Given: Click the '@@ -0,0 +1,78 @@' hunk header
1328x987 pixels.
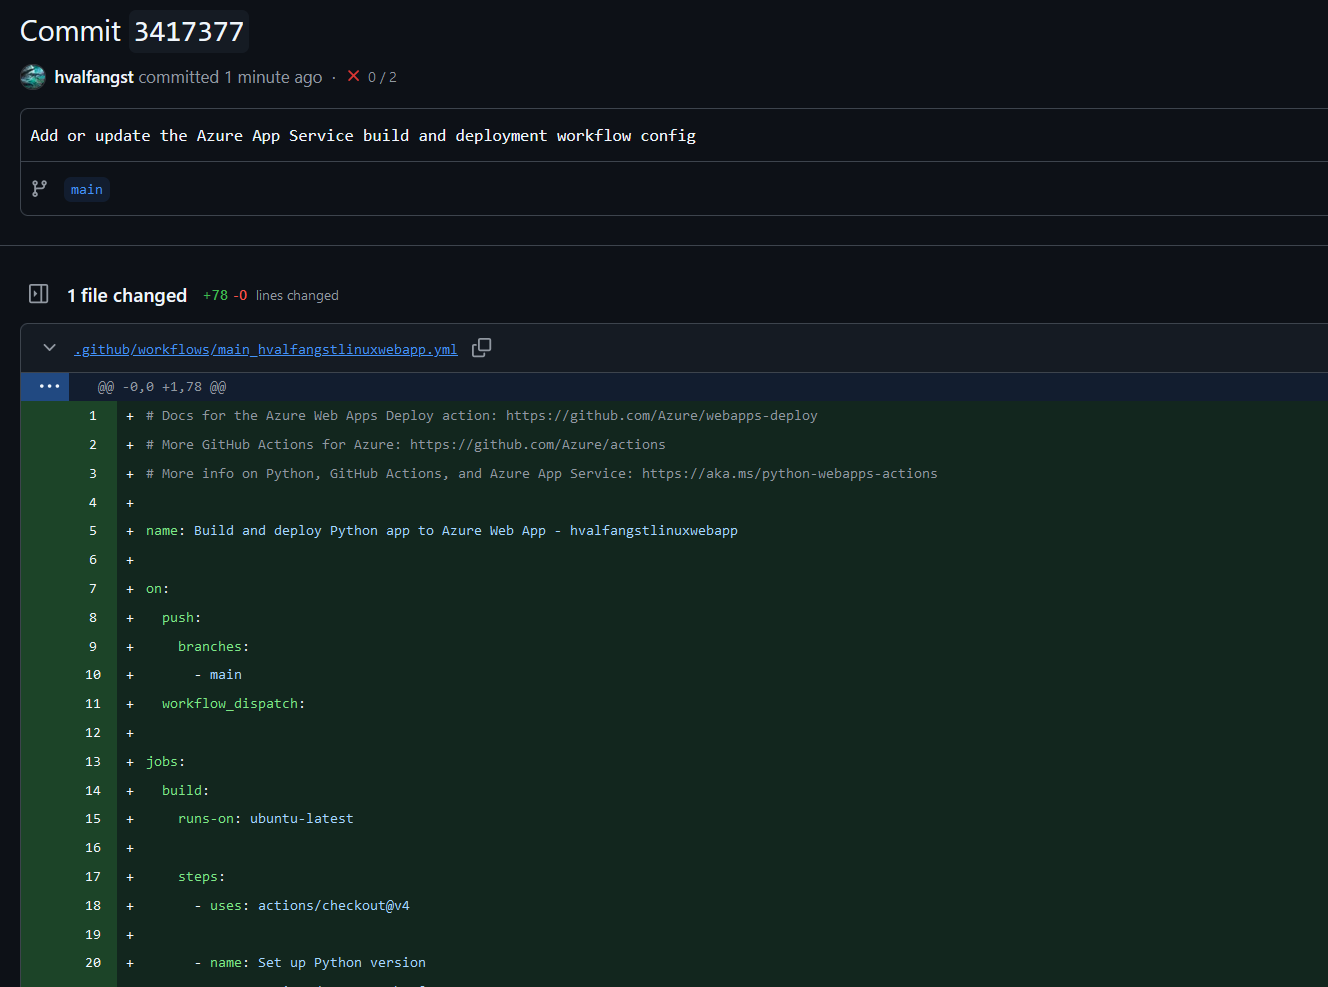Looking at the screenshot, I should [x=162, y=387].
